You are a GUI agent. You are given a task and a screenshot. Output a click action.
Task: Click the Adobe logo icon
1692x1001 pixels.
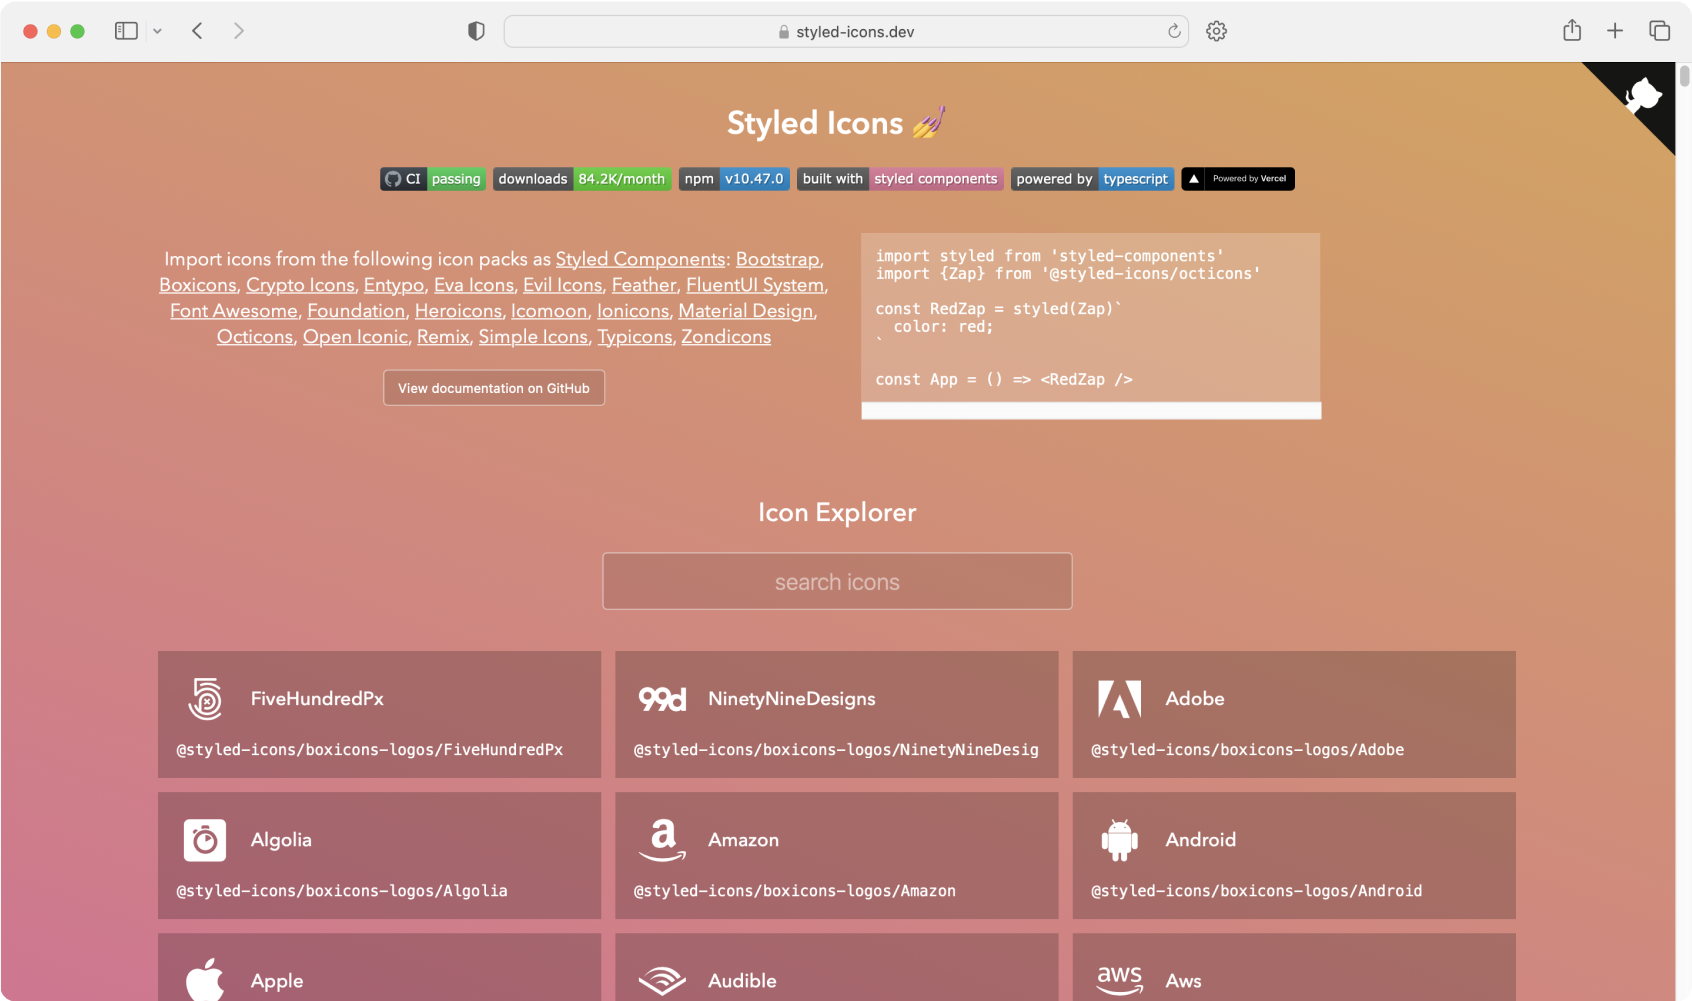1119,699
